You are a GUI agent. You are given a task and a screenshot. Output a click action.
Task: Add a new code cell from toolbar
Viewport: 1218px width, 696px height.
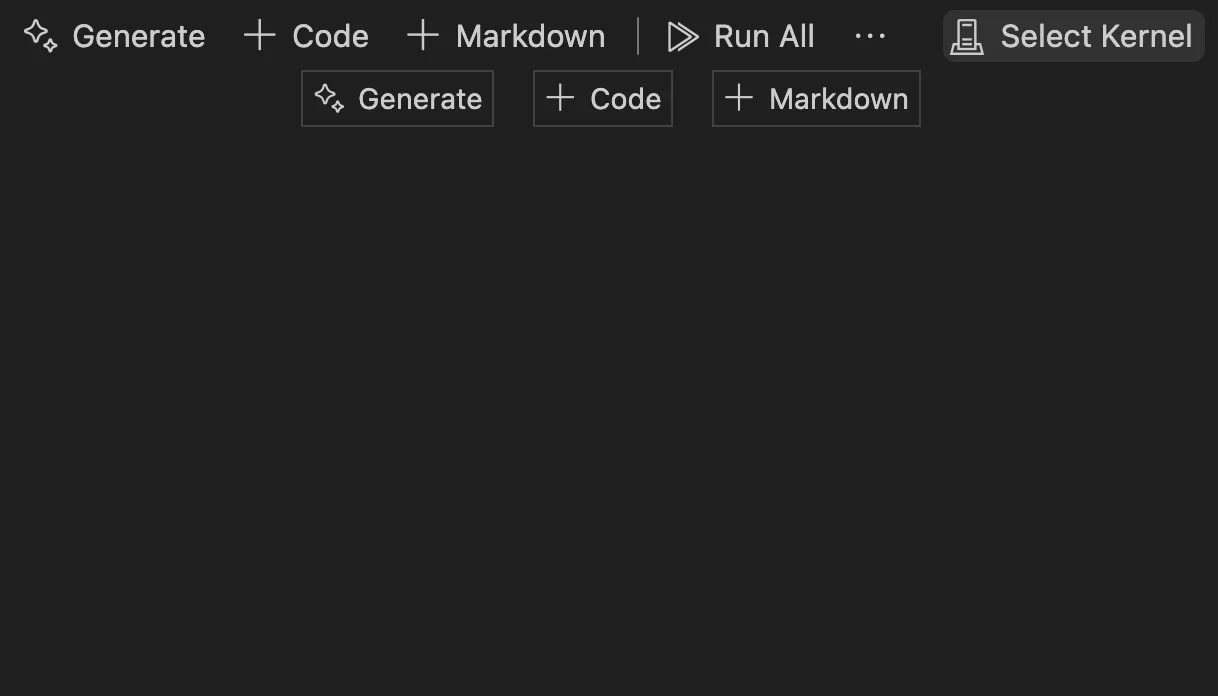point(304,36)
